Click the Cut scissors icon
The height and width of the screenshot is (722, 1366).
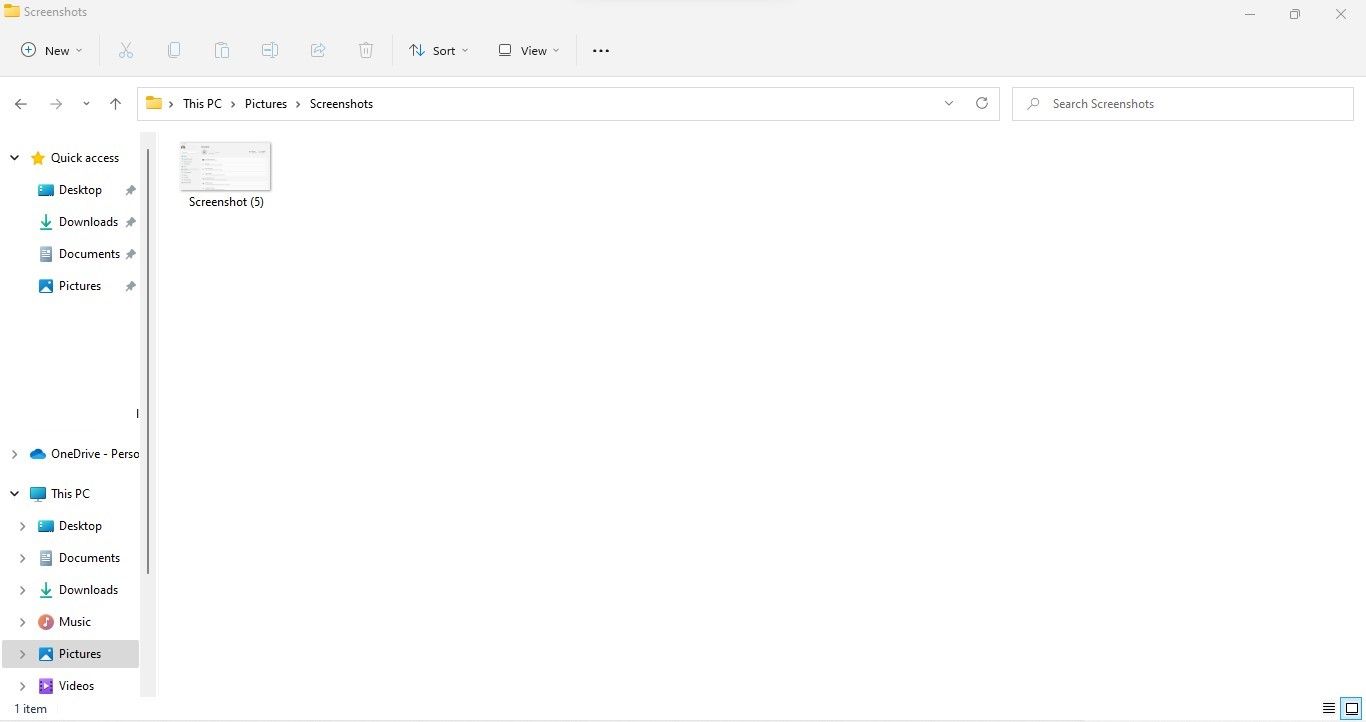pyautogui.click(x=126, y=50)
